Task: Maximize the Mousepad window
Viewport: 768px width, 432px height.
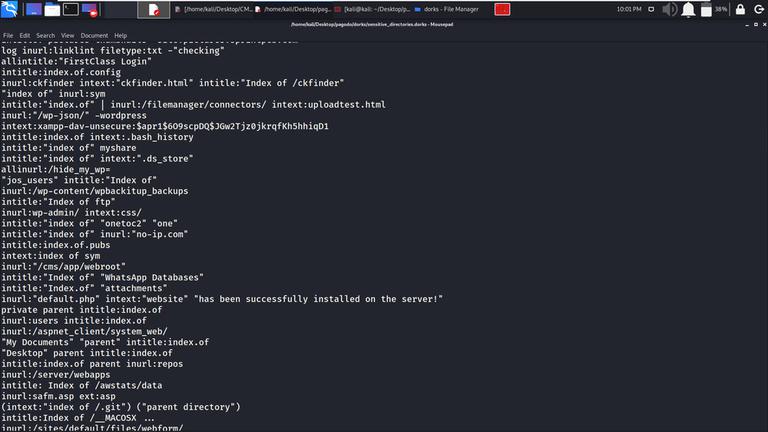Action: click(756, 24)
